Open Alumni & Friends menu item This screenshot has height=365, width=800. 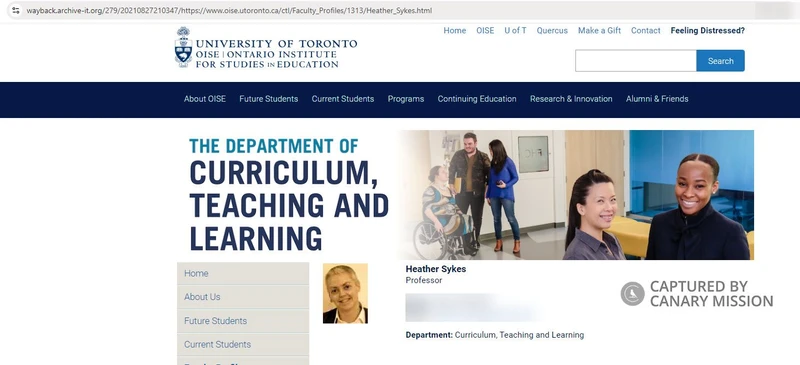[x=657, y=99]
